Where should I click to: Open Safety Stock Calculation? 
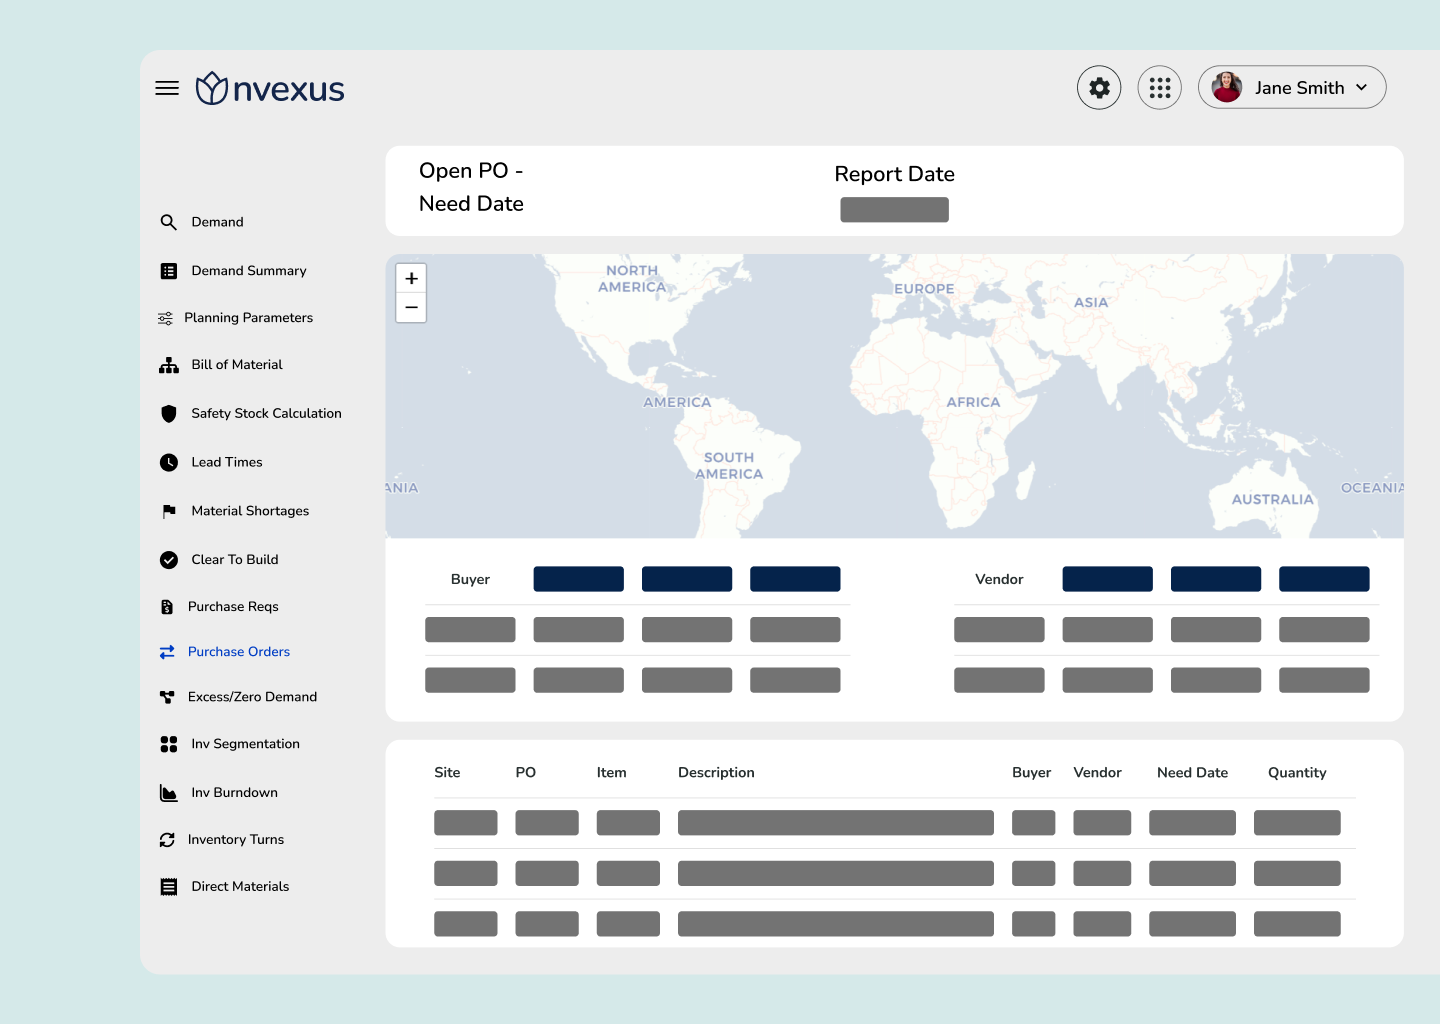(x=266, y=413)
